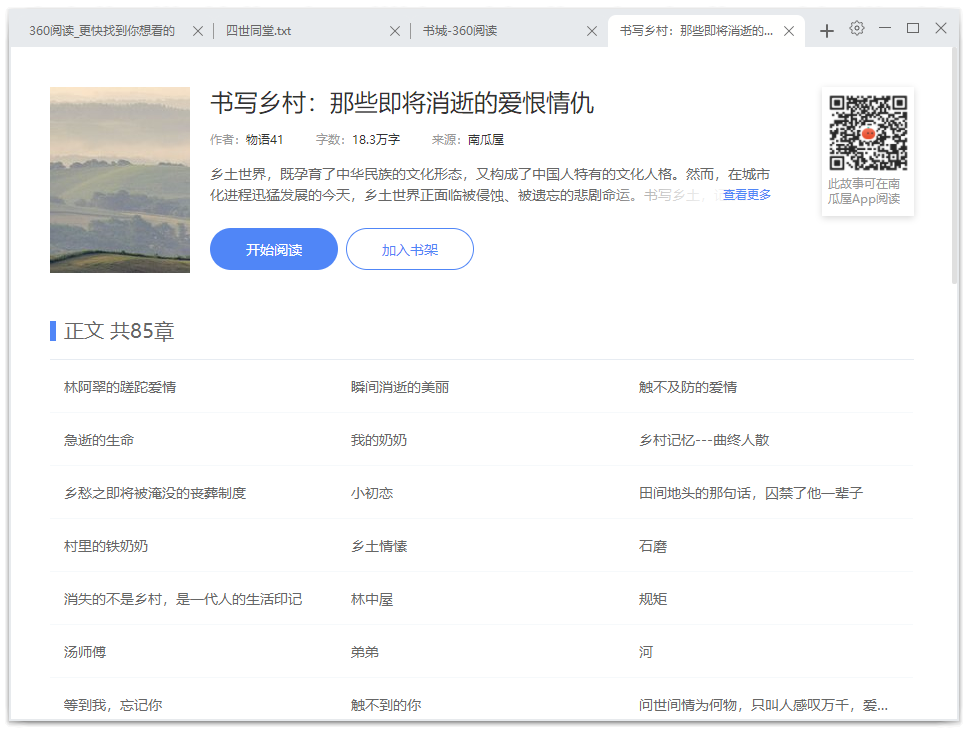Open chapter 村里的铁奶奶
The image size is (972, 731).
pos(106,545)
